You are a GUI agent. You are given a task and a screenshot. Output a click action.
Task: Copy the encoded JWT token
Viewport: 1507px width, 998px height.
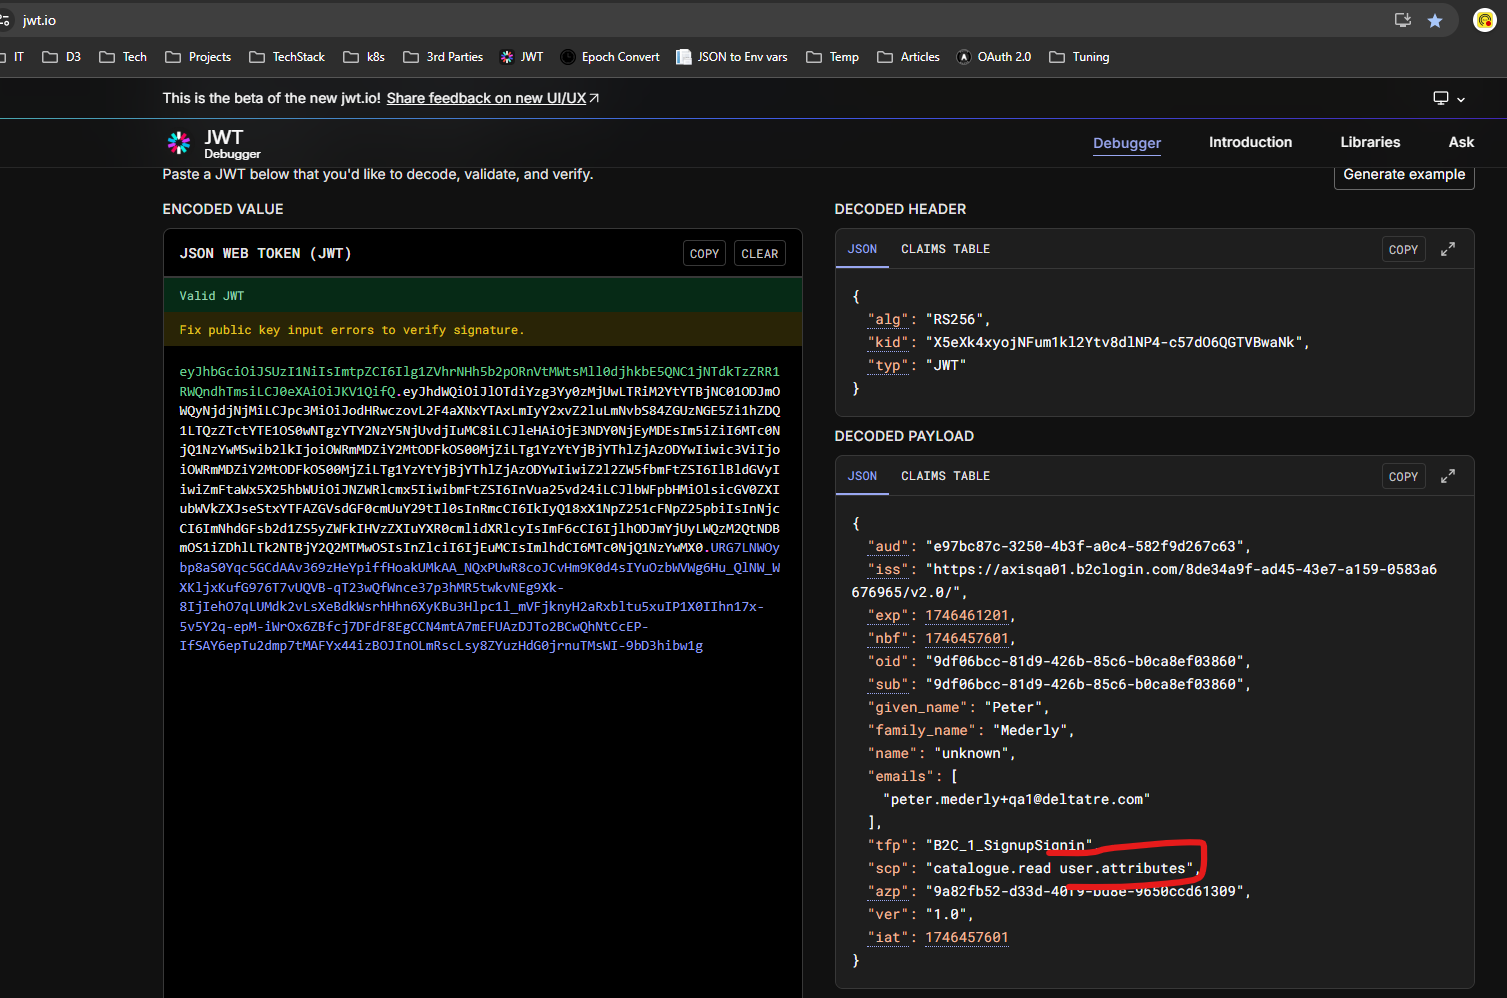coord(704,254)
